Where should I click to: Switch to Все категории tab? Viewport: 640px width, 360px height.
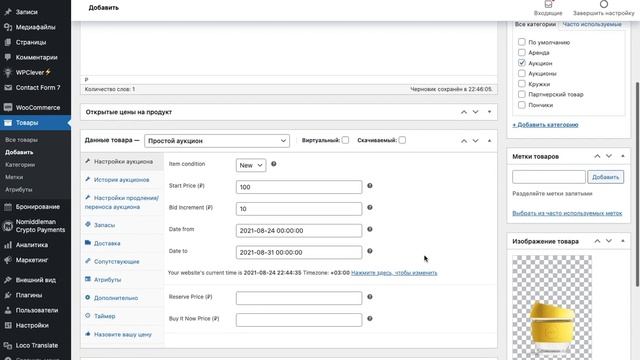535,24
